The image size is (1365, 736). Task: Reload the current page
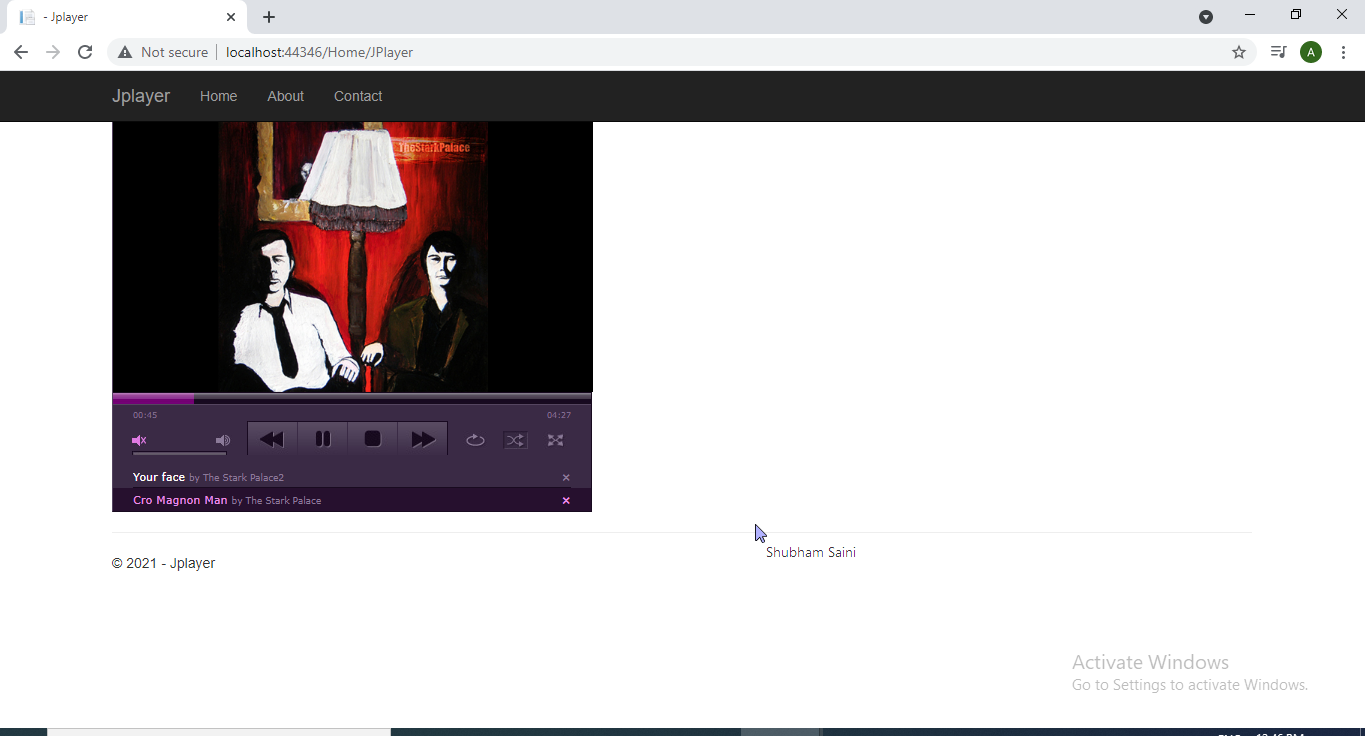tap(85, 52)
